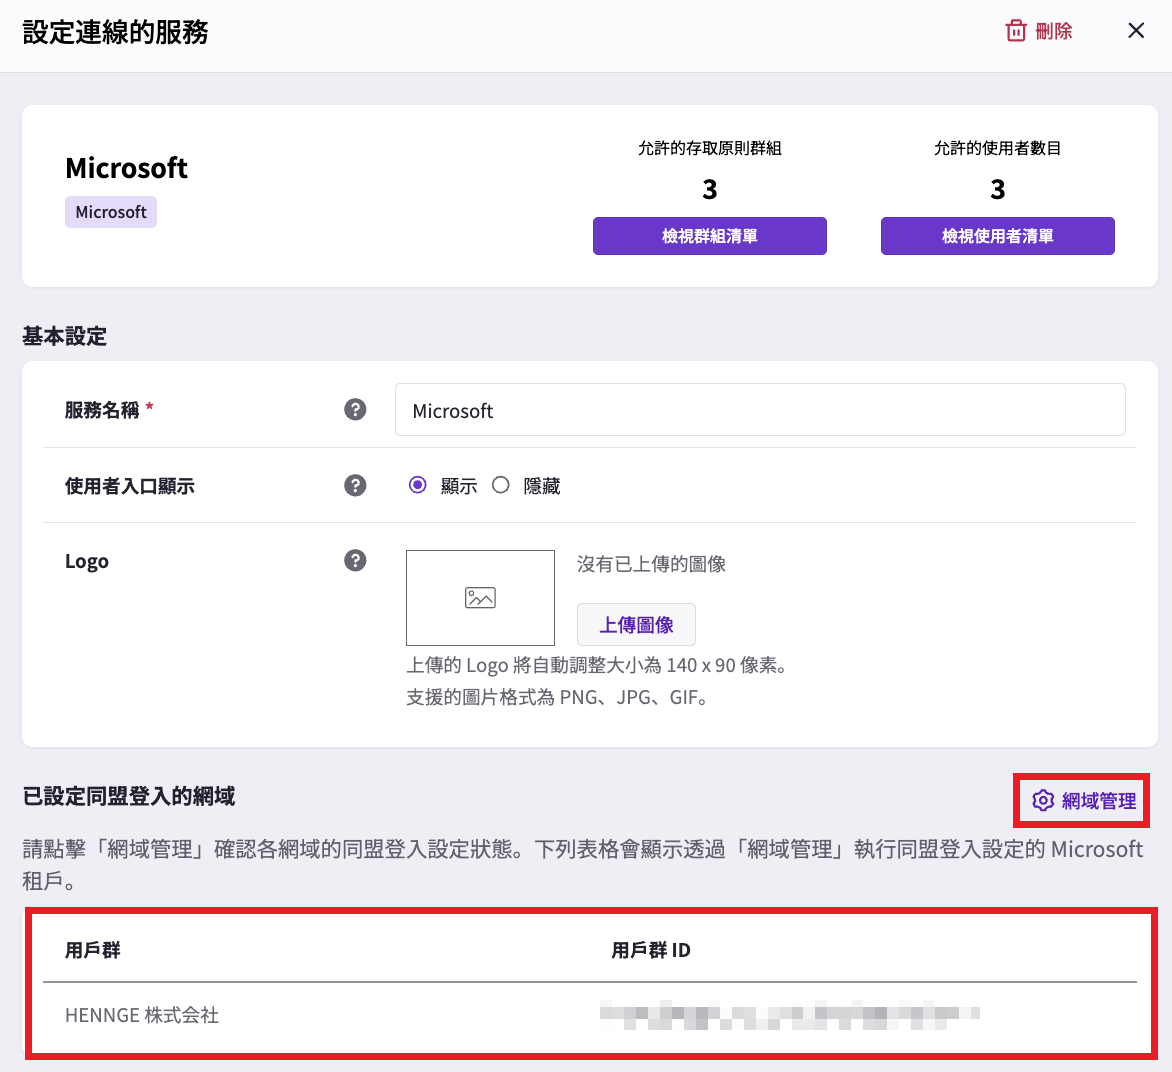This screenshot has width=1172, height=1072.
Task: Click the 已設定同盟登入的網域 heading
Action: (x=129, y=796)
